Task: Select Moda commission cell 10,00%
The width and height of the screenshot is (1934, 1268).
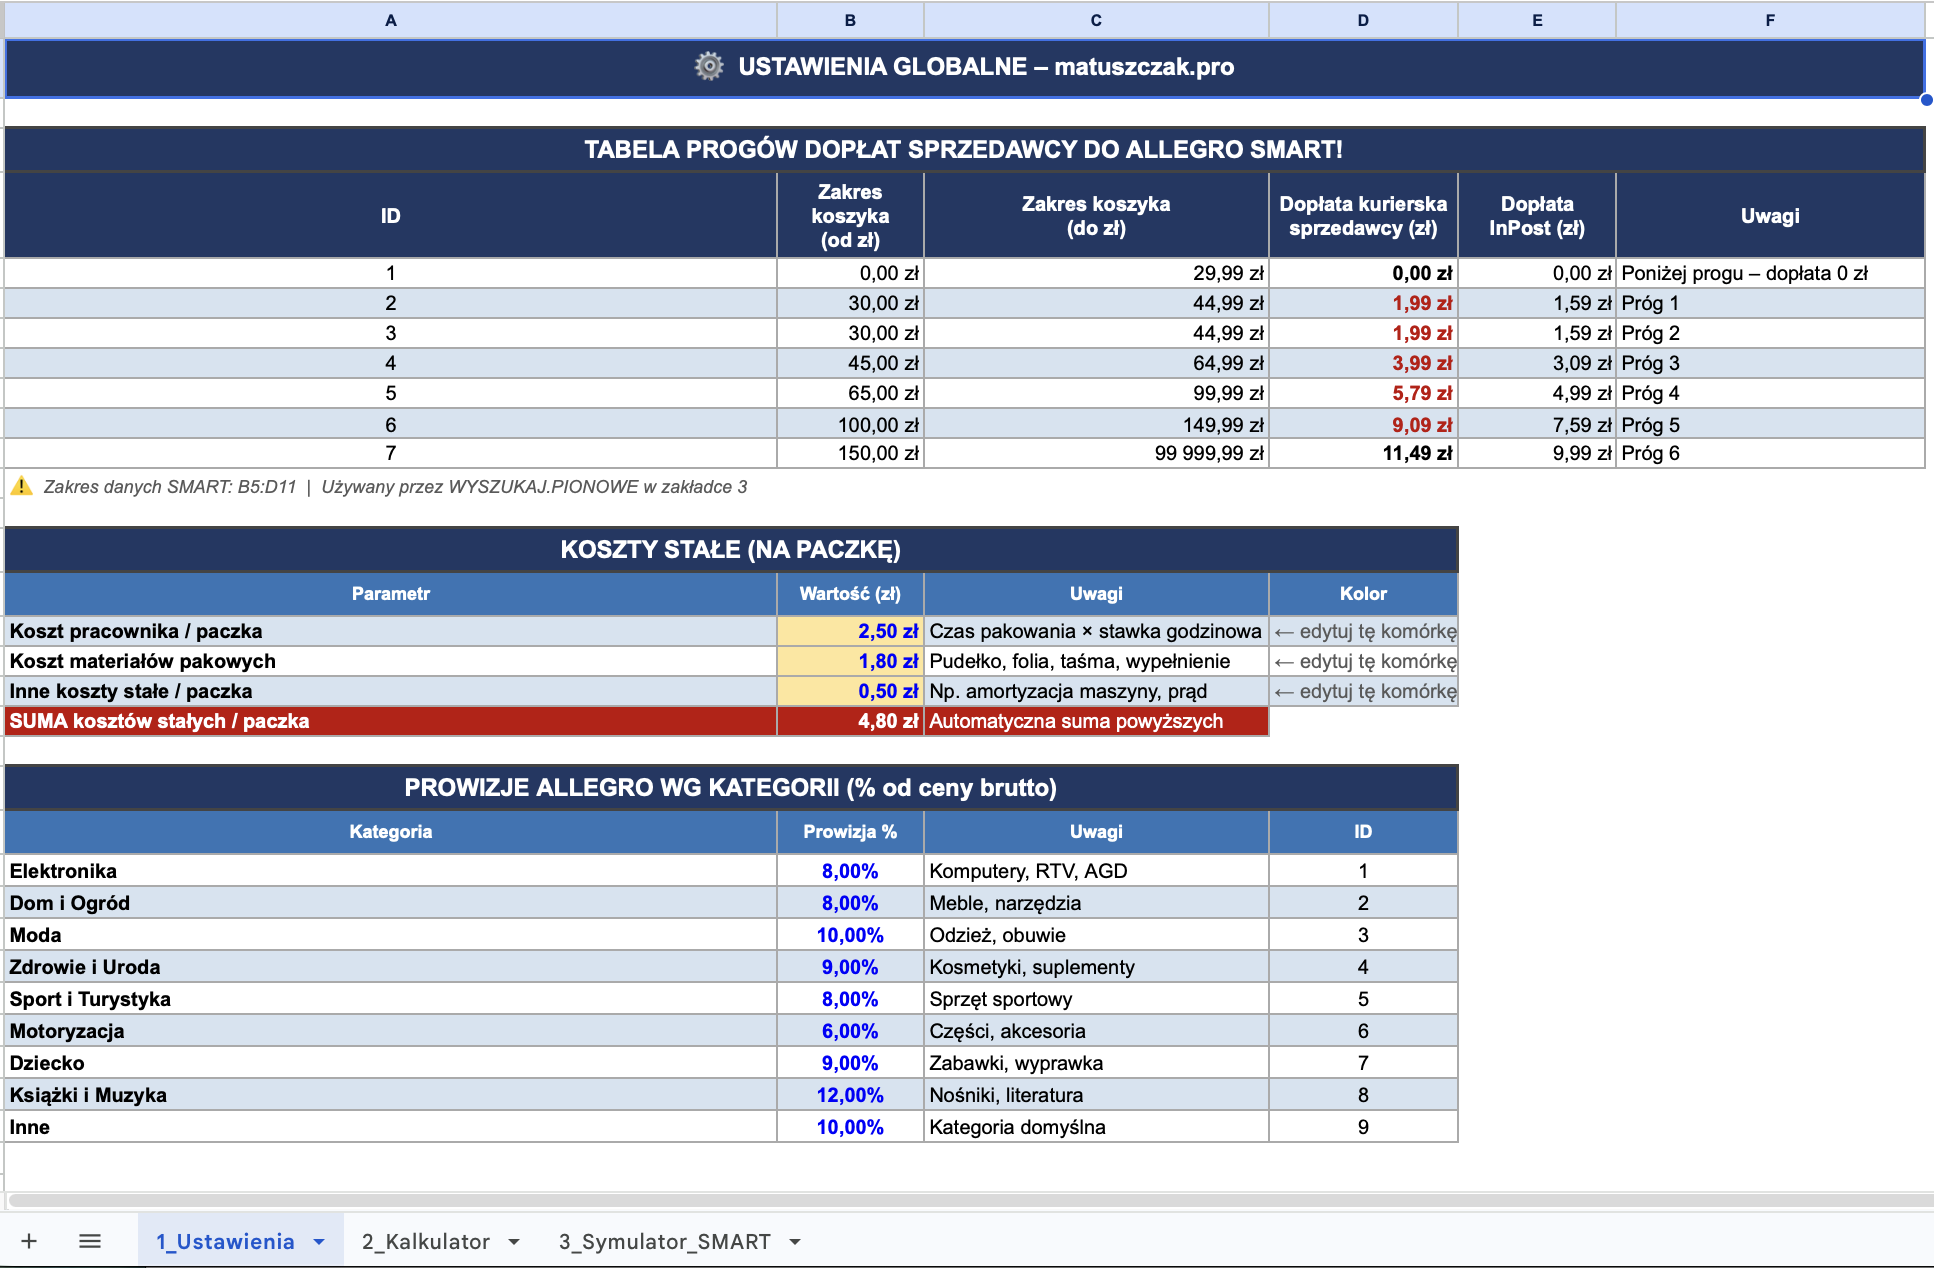Action: point(850,935)
